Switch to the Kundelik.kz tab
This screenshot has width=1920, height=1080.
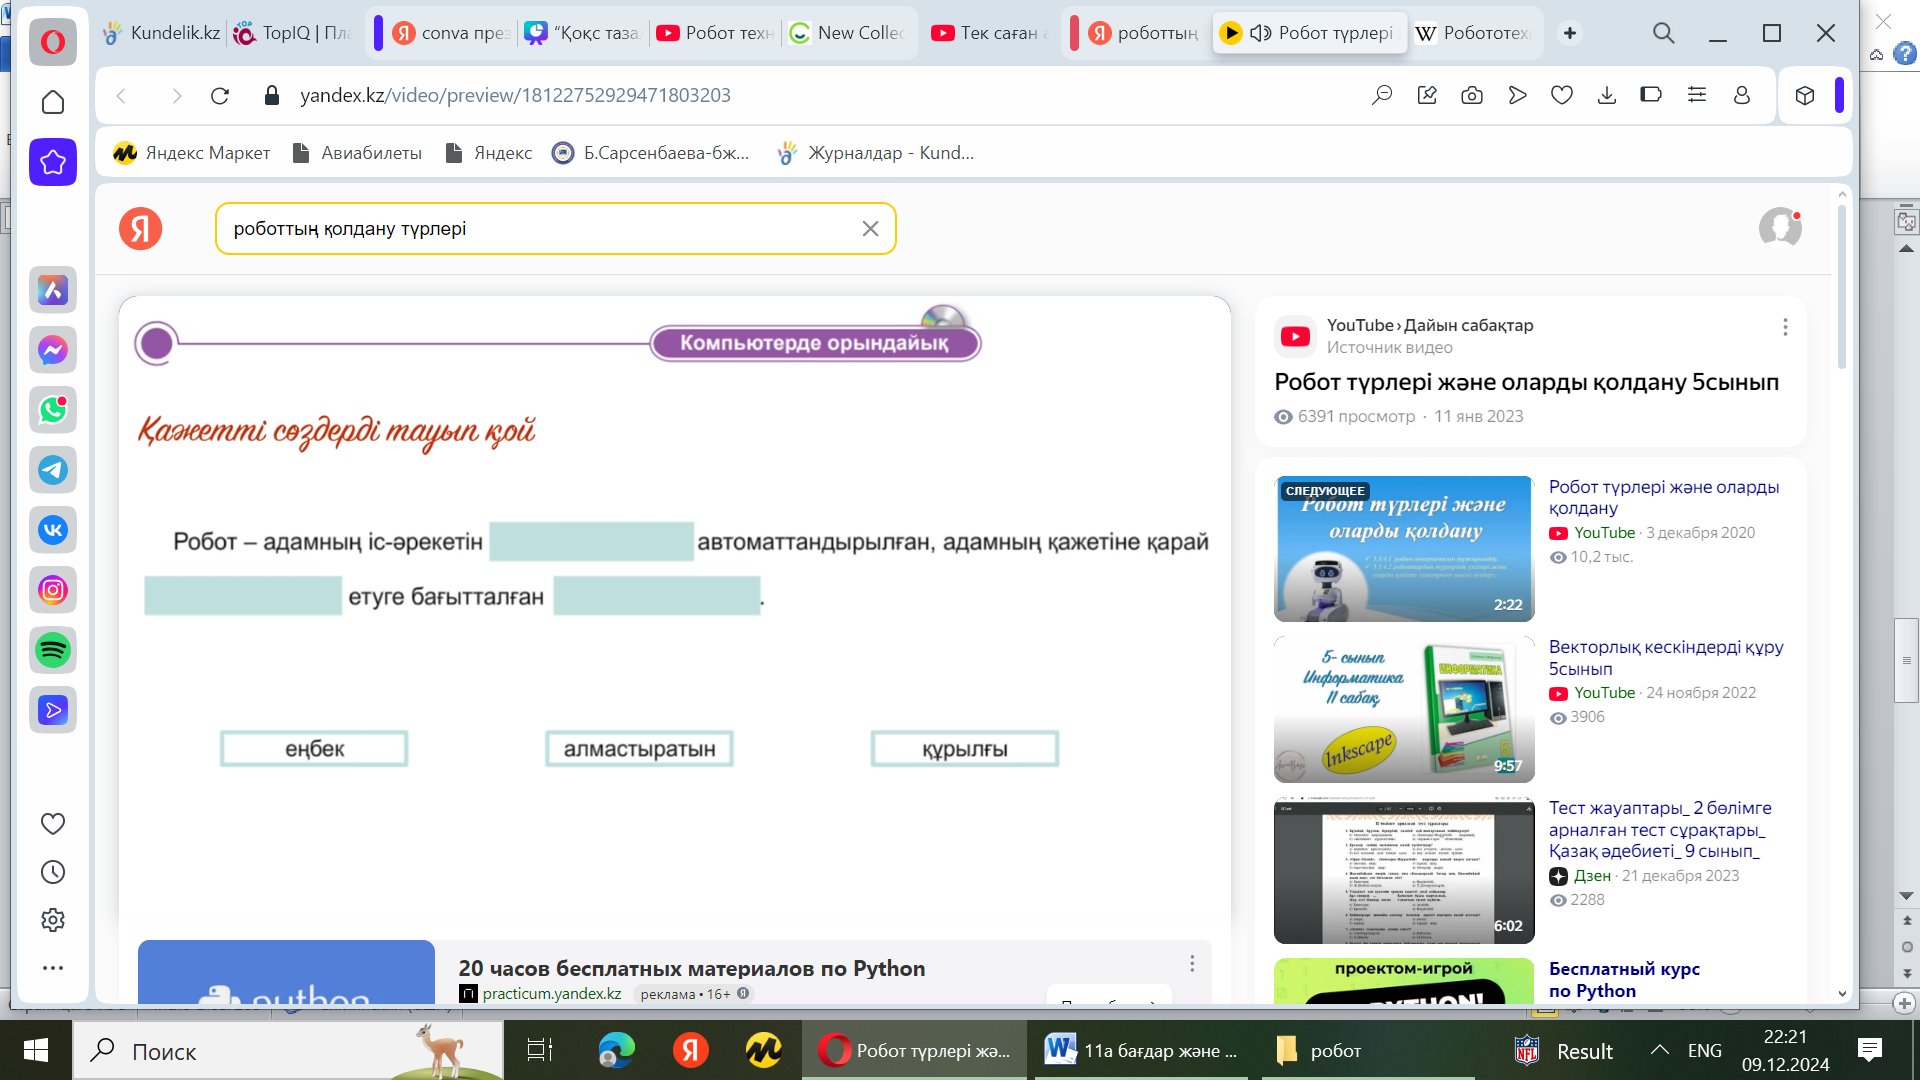pyautogui.click(x=162, y=33)
